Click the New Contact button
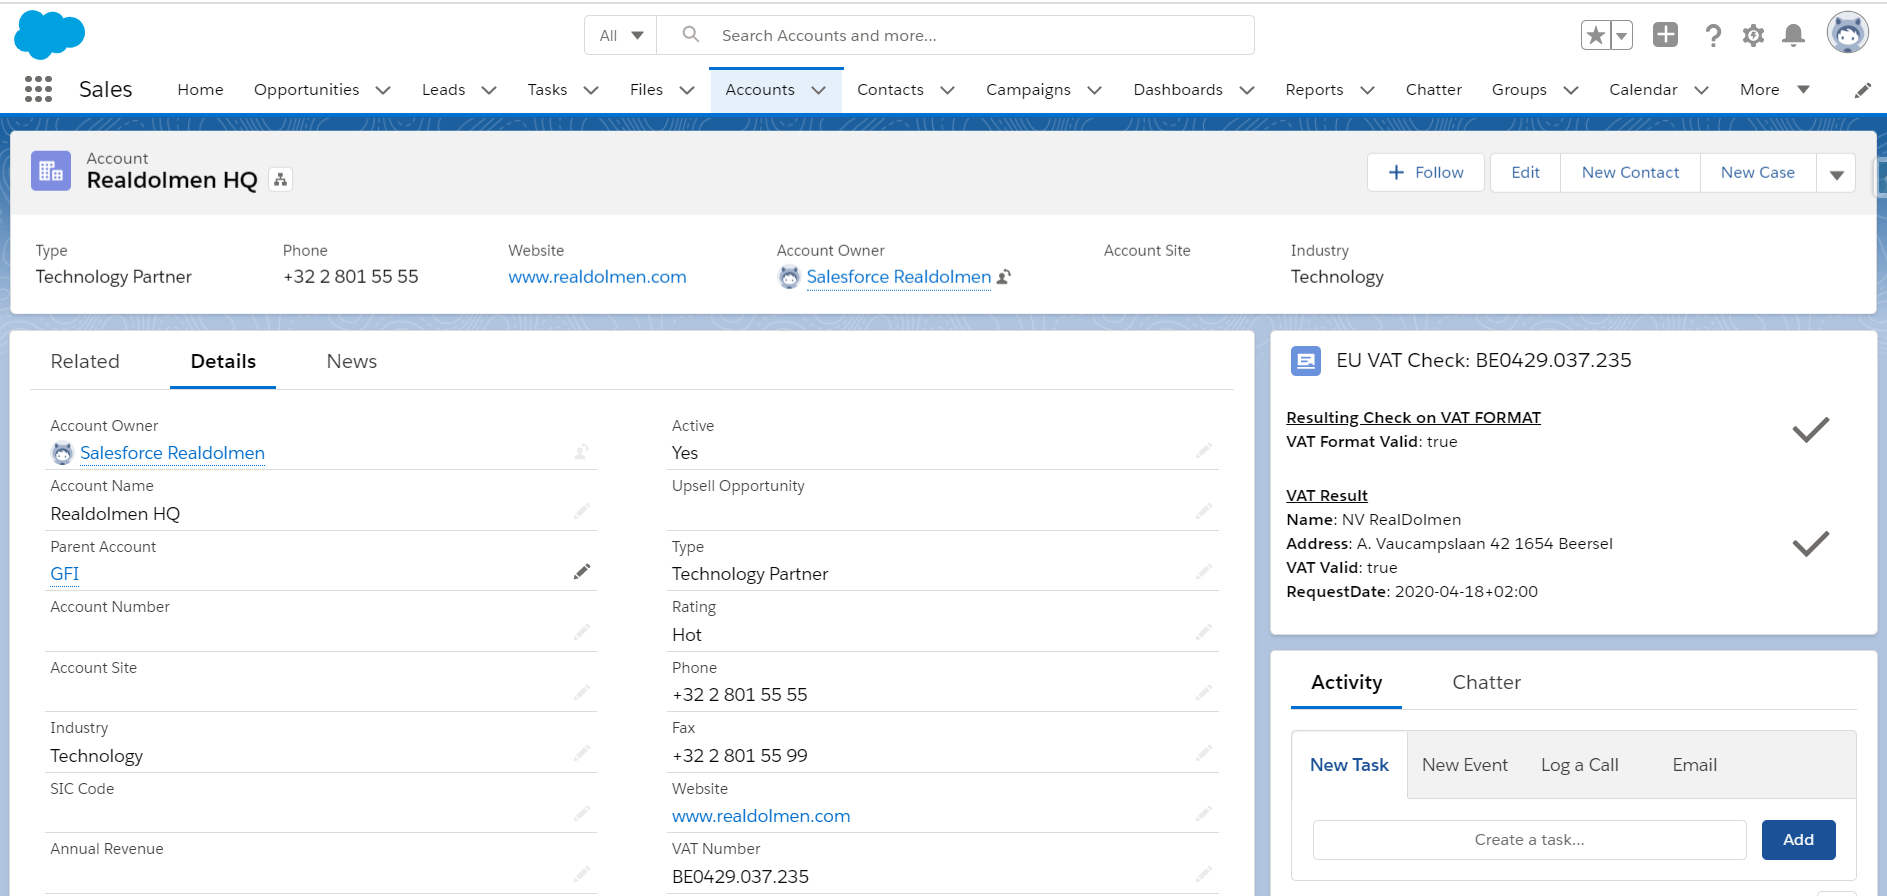Viewport: 1887px width, 896px height. click(x=1630, y=173)
